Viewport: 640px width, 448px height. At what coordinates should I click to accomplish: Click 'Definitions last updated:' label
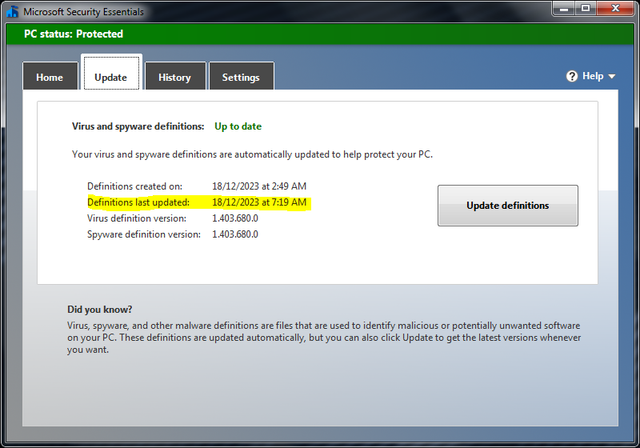pyautogui.click(x=138, y=202)
